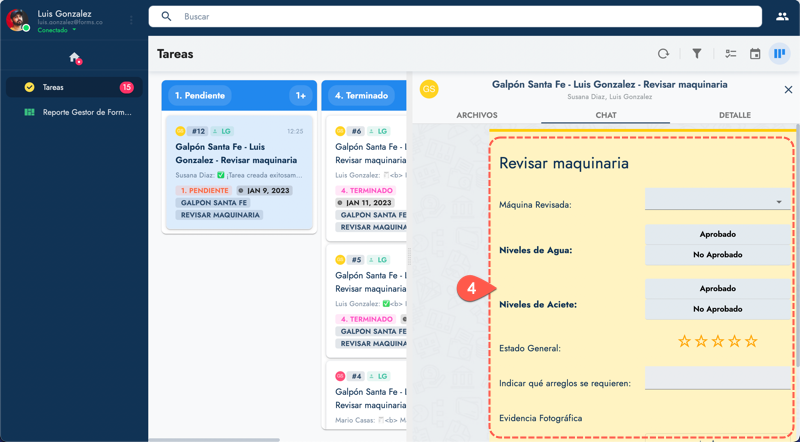Click the red avatar on card #4
Screen dimensions: 800x442
click(340, 376)
